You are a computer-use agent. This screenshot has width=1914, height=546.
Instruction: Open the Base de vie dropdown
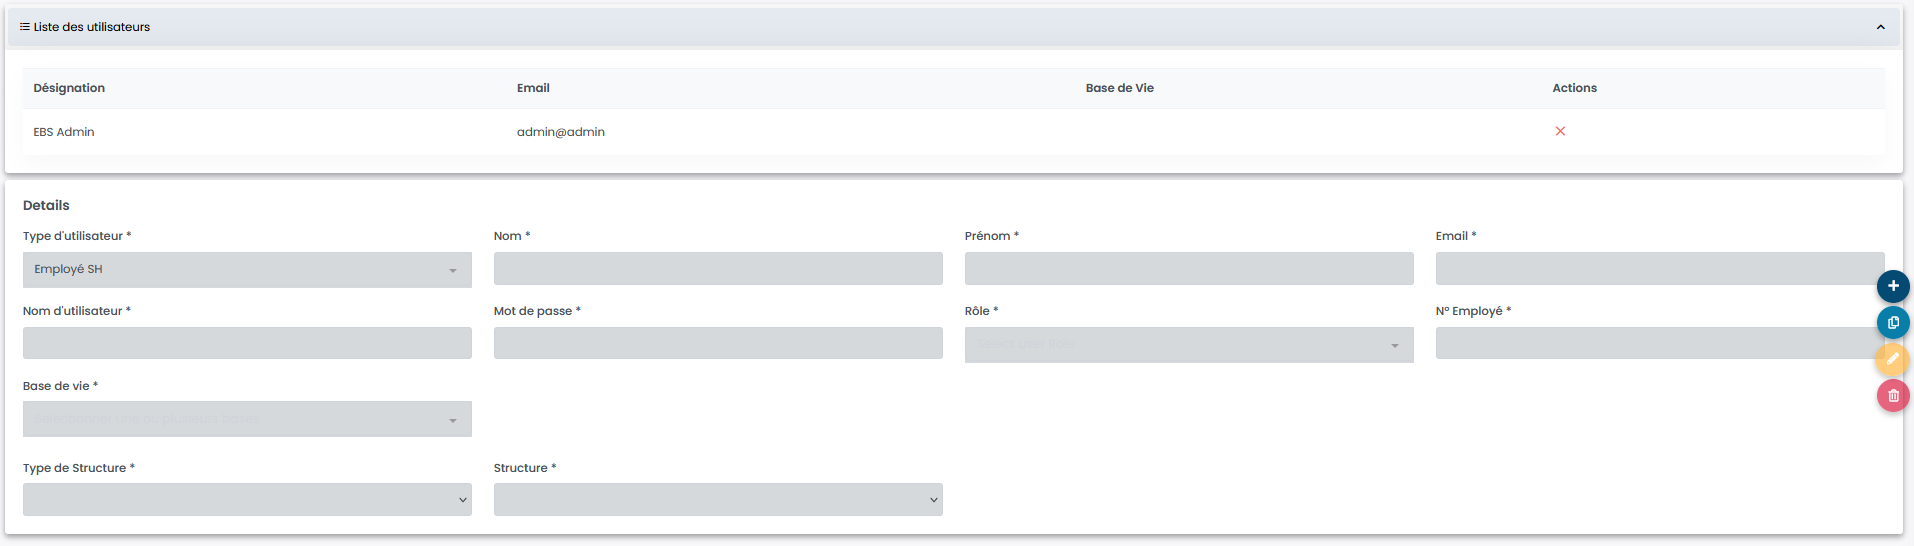247,420
